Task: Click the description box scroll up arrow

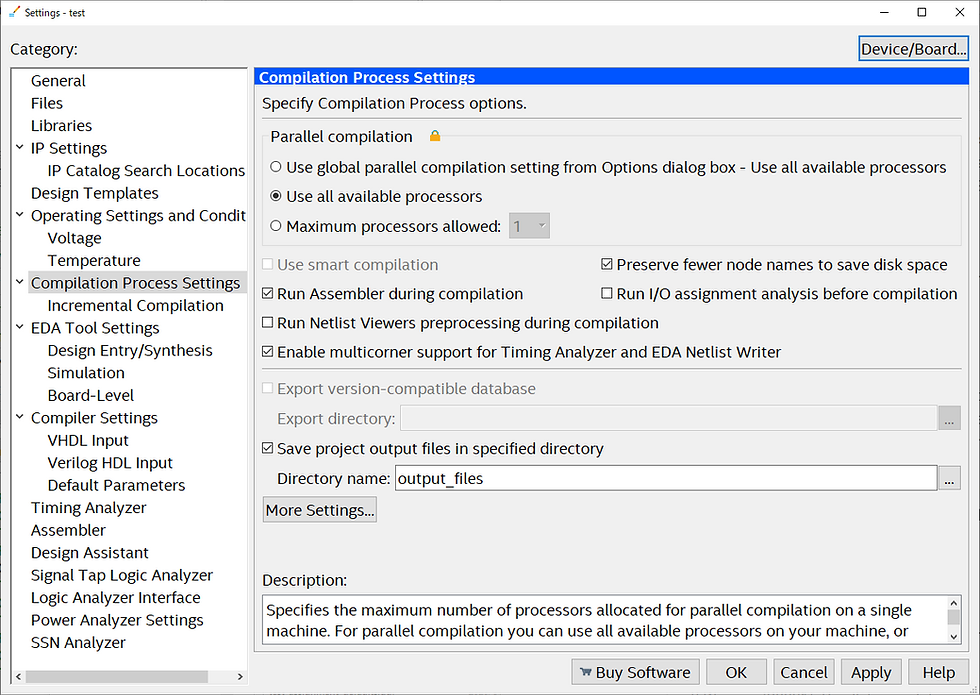Action: tap(954, 603)
